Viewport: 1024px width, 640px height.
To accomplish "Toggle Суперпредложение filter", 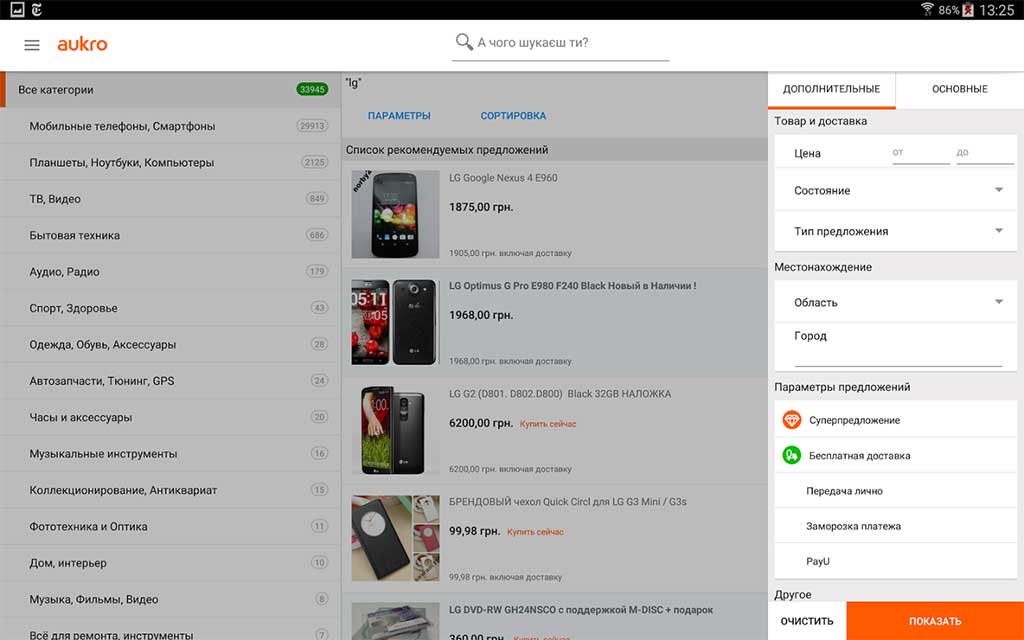I will point(895,420).
